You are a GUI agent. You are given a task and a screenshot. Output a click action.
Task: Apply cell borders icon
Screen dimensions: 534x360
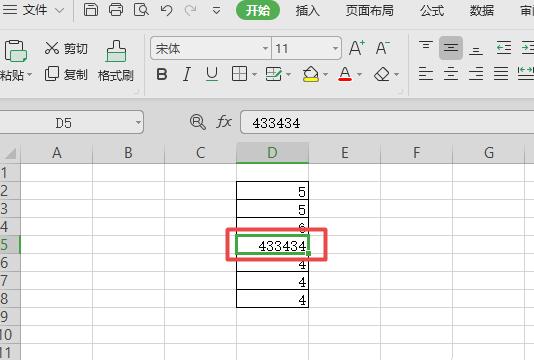pos(239,74)
